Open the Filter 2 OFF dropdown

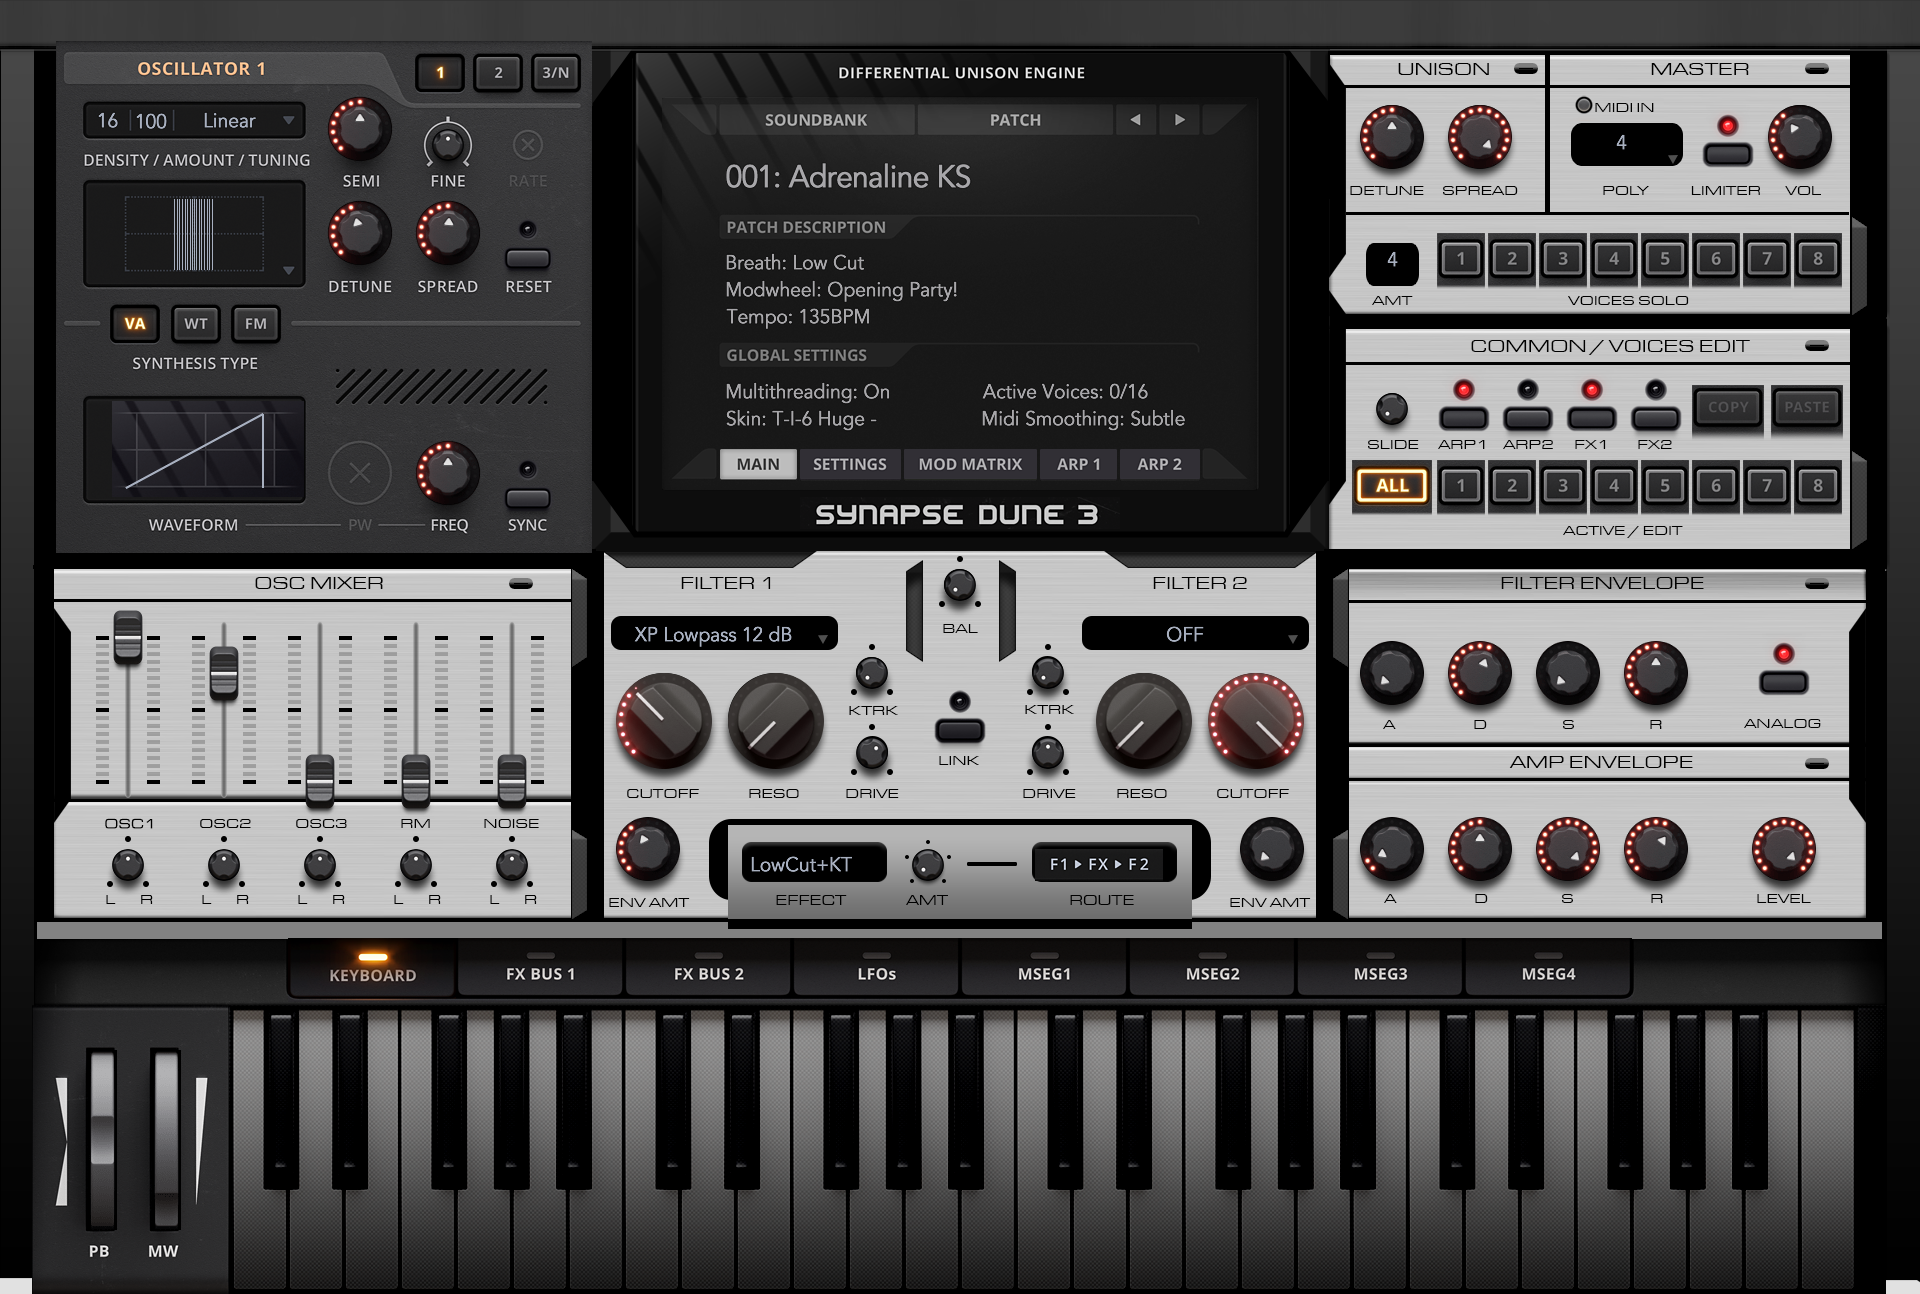1195,634
